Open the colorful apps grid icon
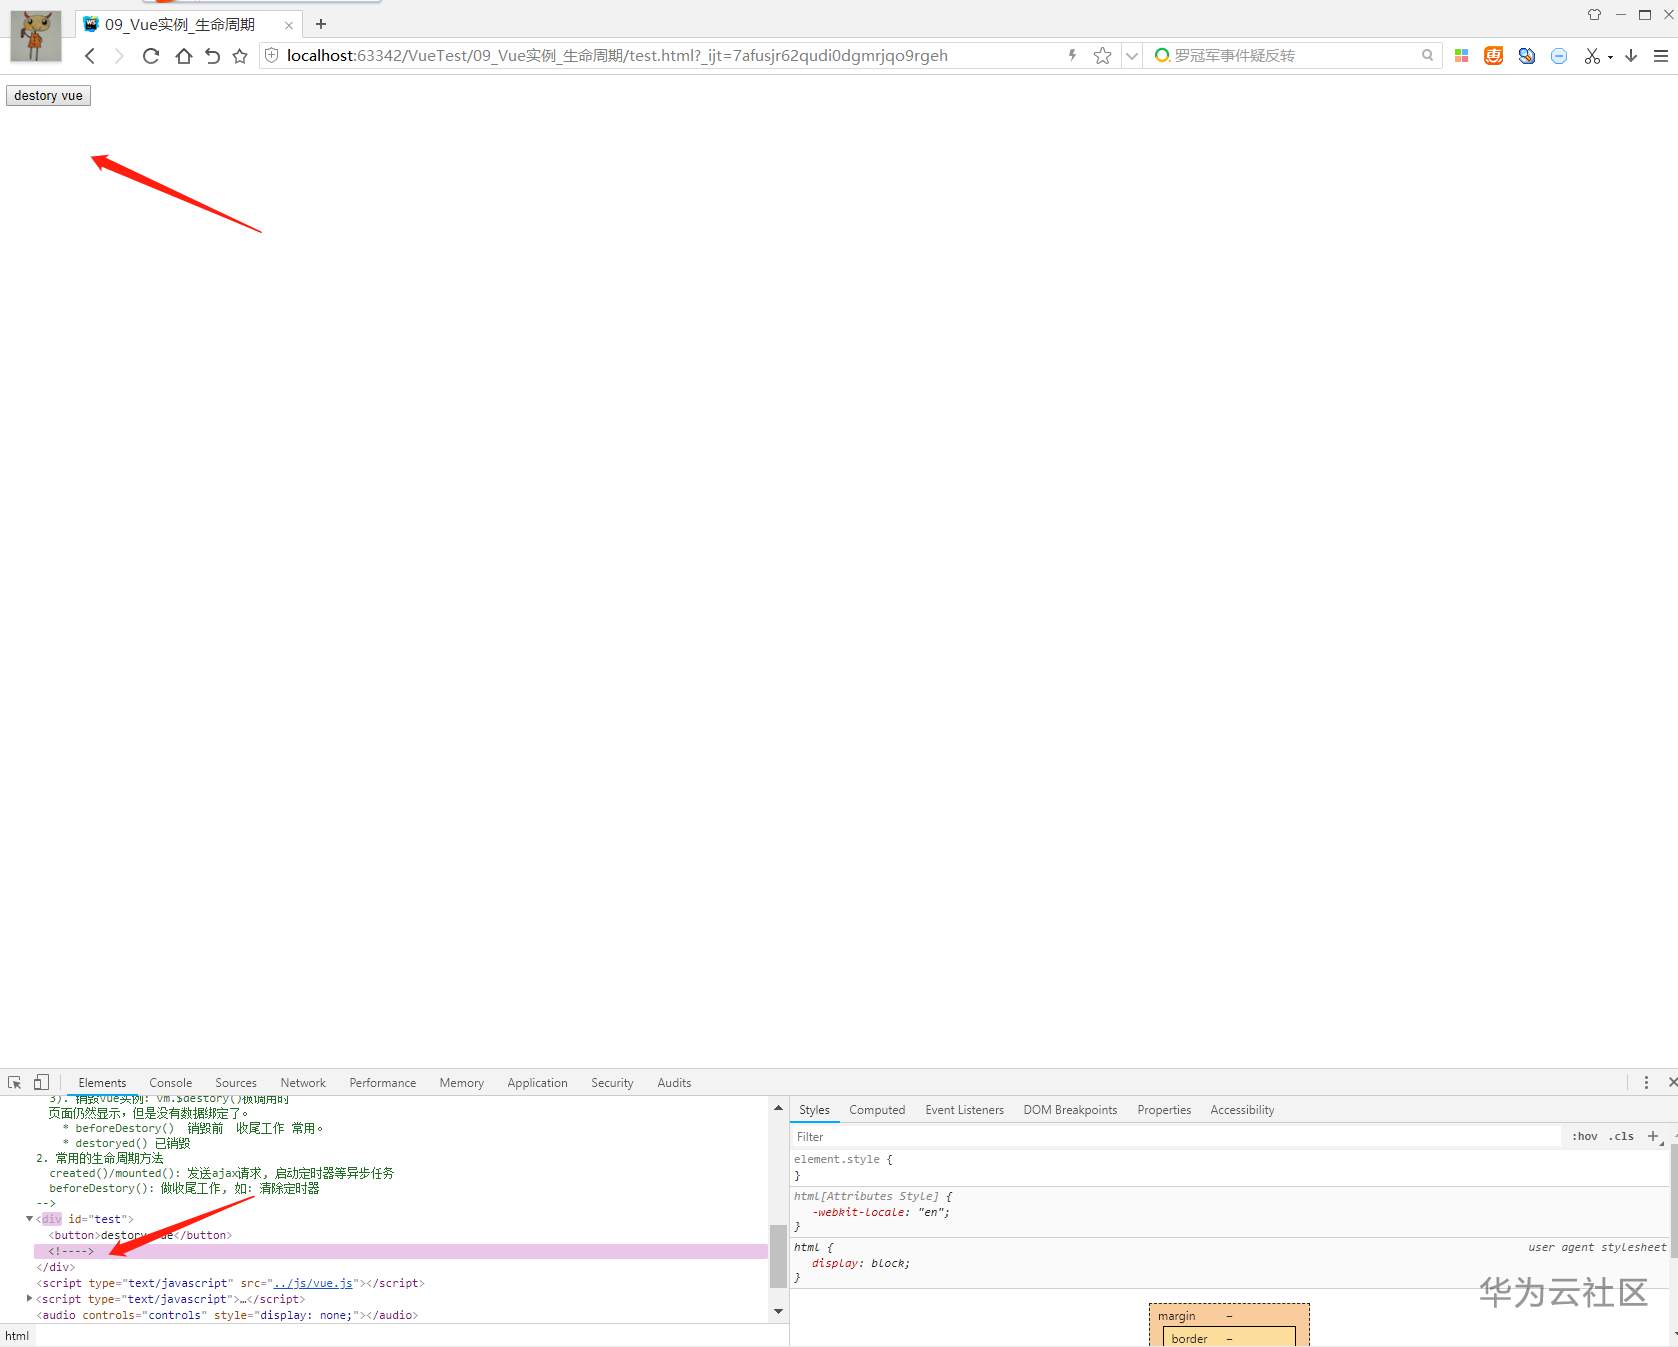 1461,56
